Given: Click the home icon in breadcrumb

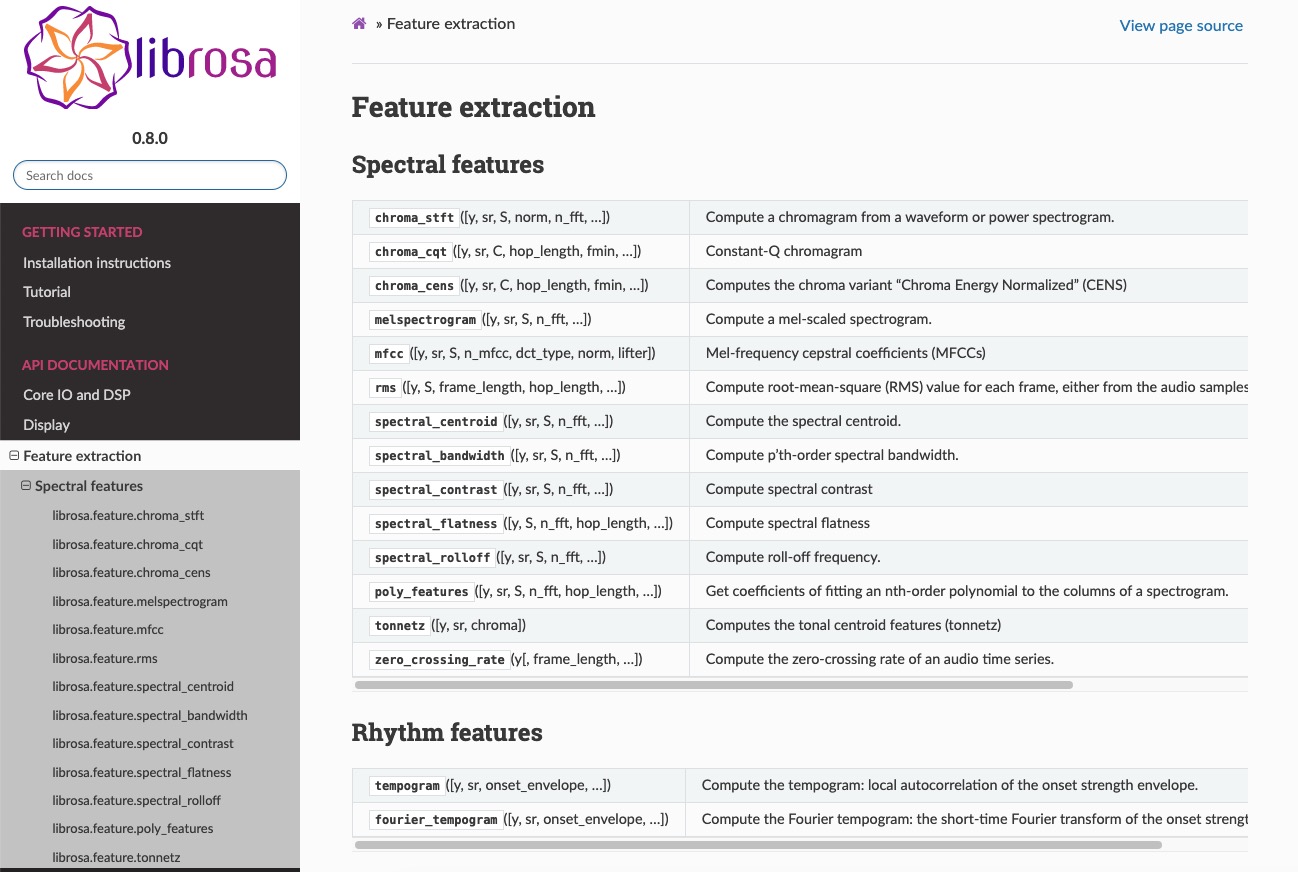Looking at the screenshot, I should [x=359, y=24].
